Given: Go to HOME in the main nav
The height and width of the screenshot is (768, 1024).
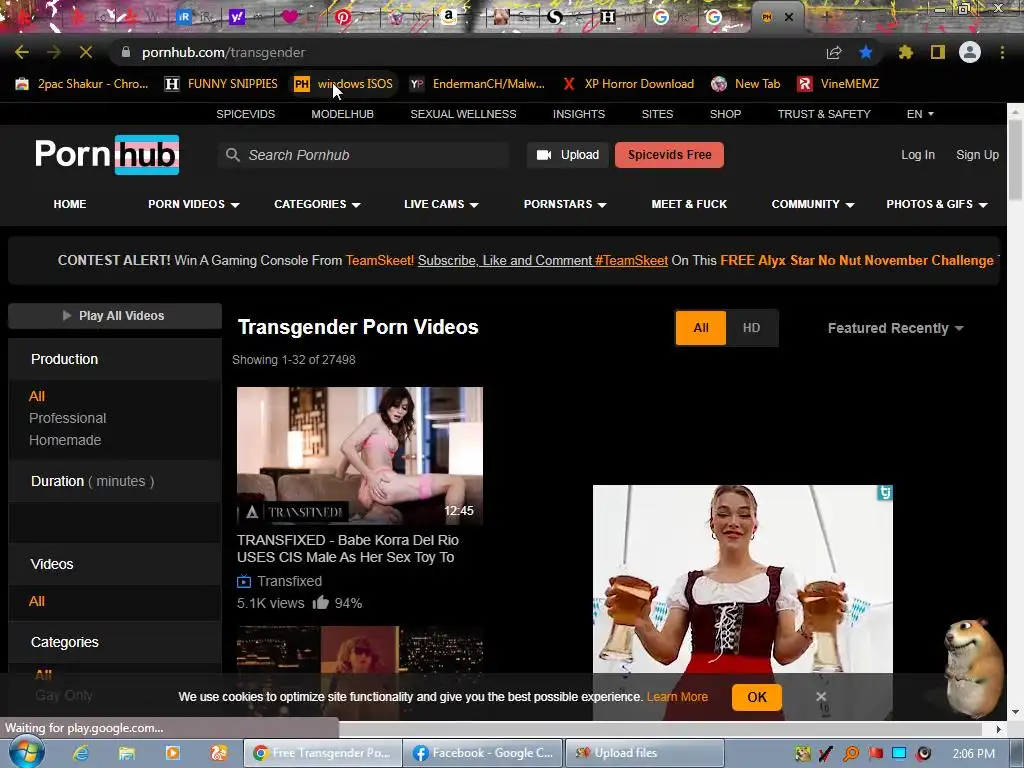Looking at the screenshot, I should click(x=70, y=204).
